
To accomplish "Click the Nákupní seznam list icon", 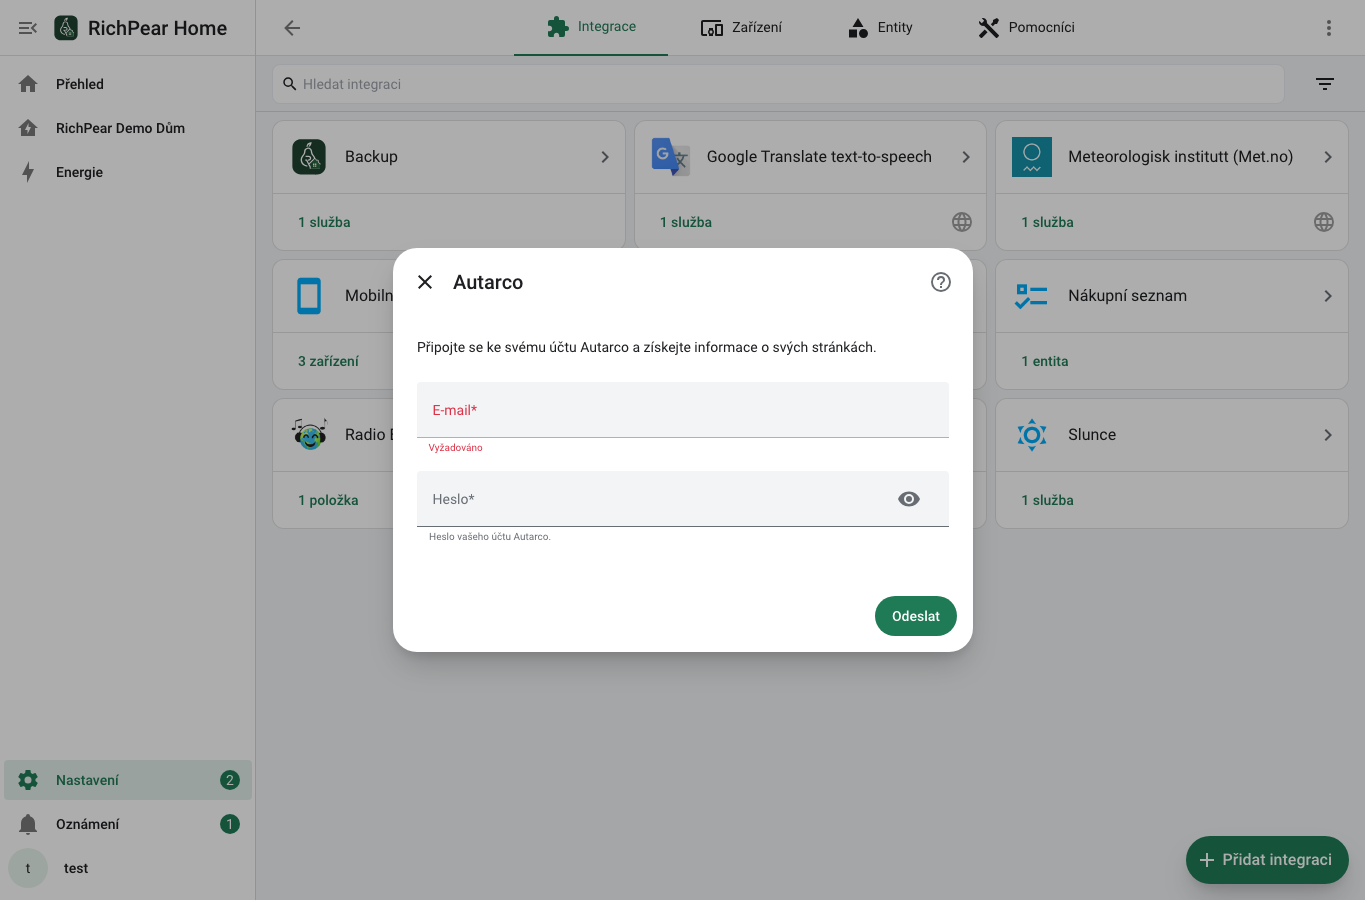I will point(1032,296).
